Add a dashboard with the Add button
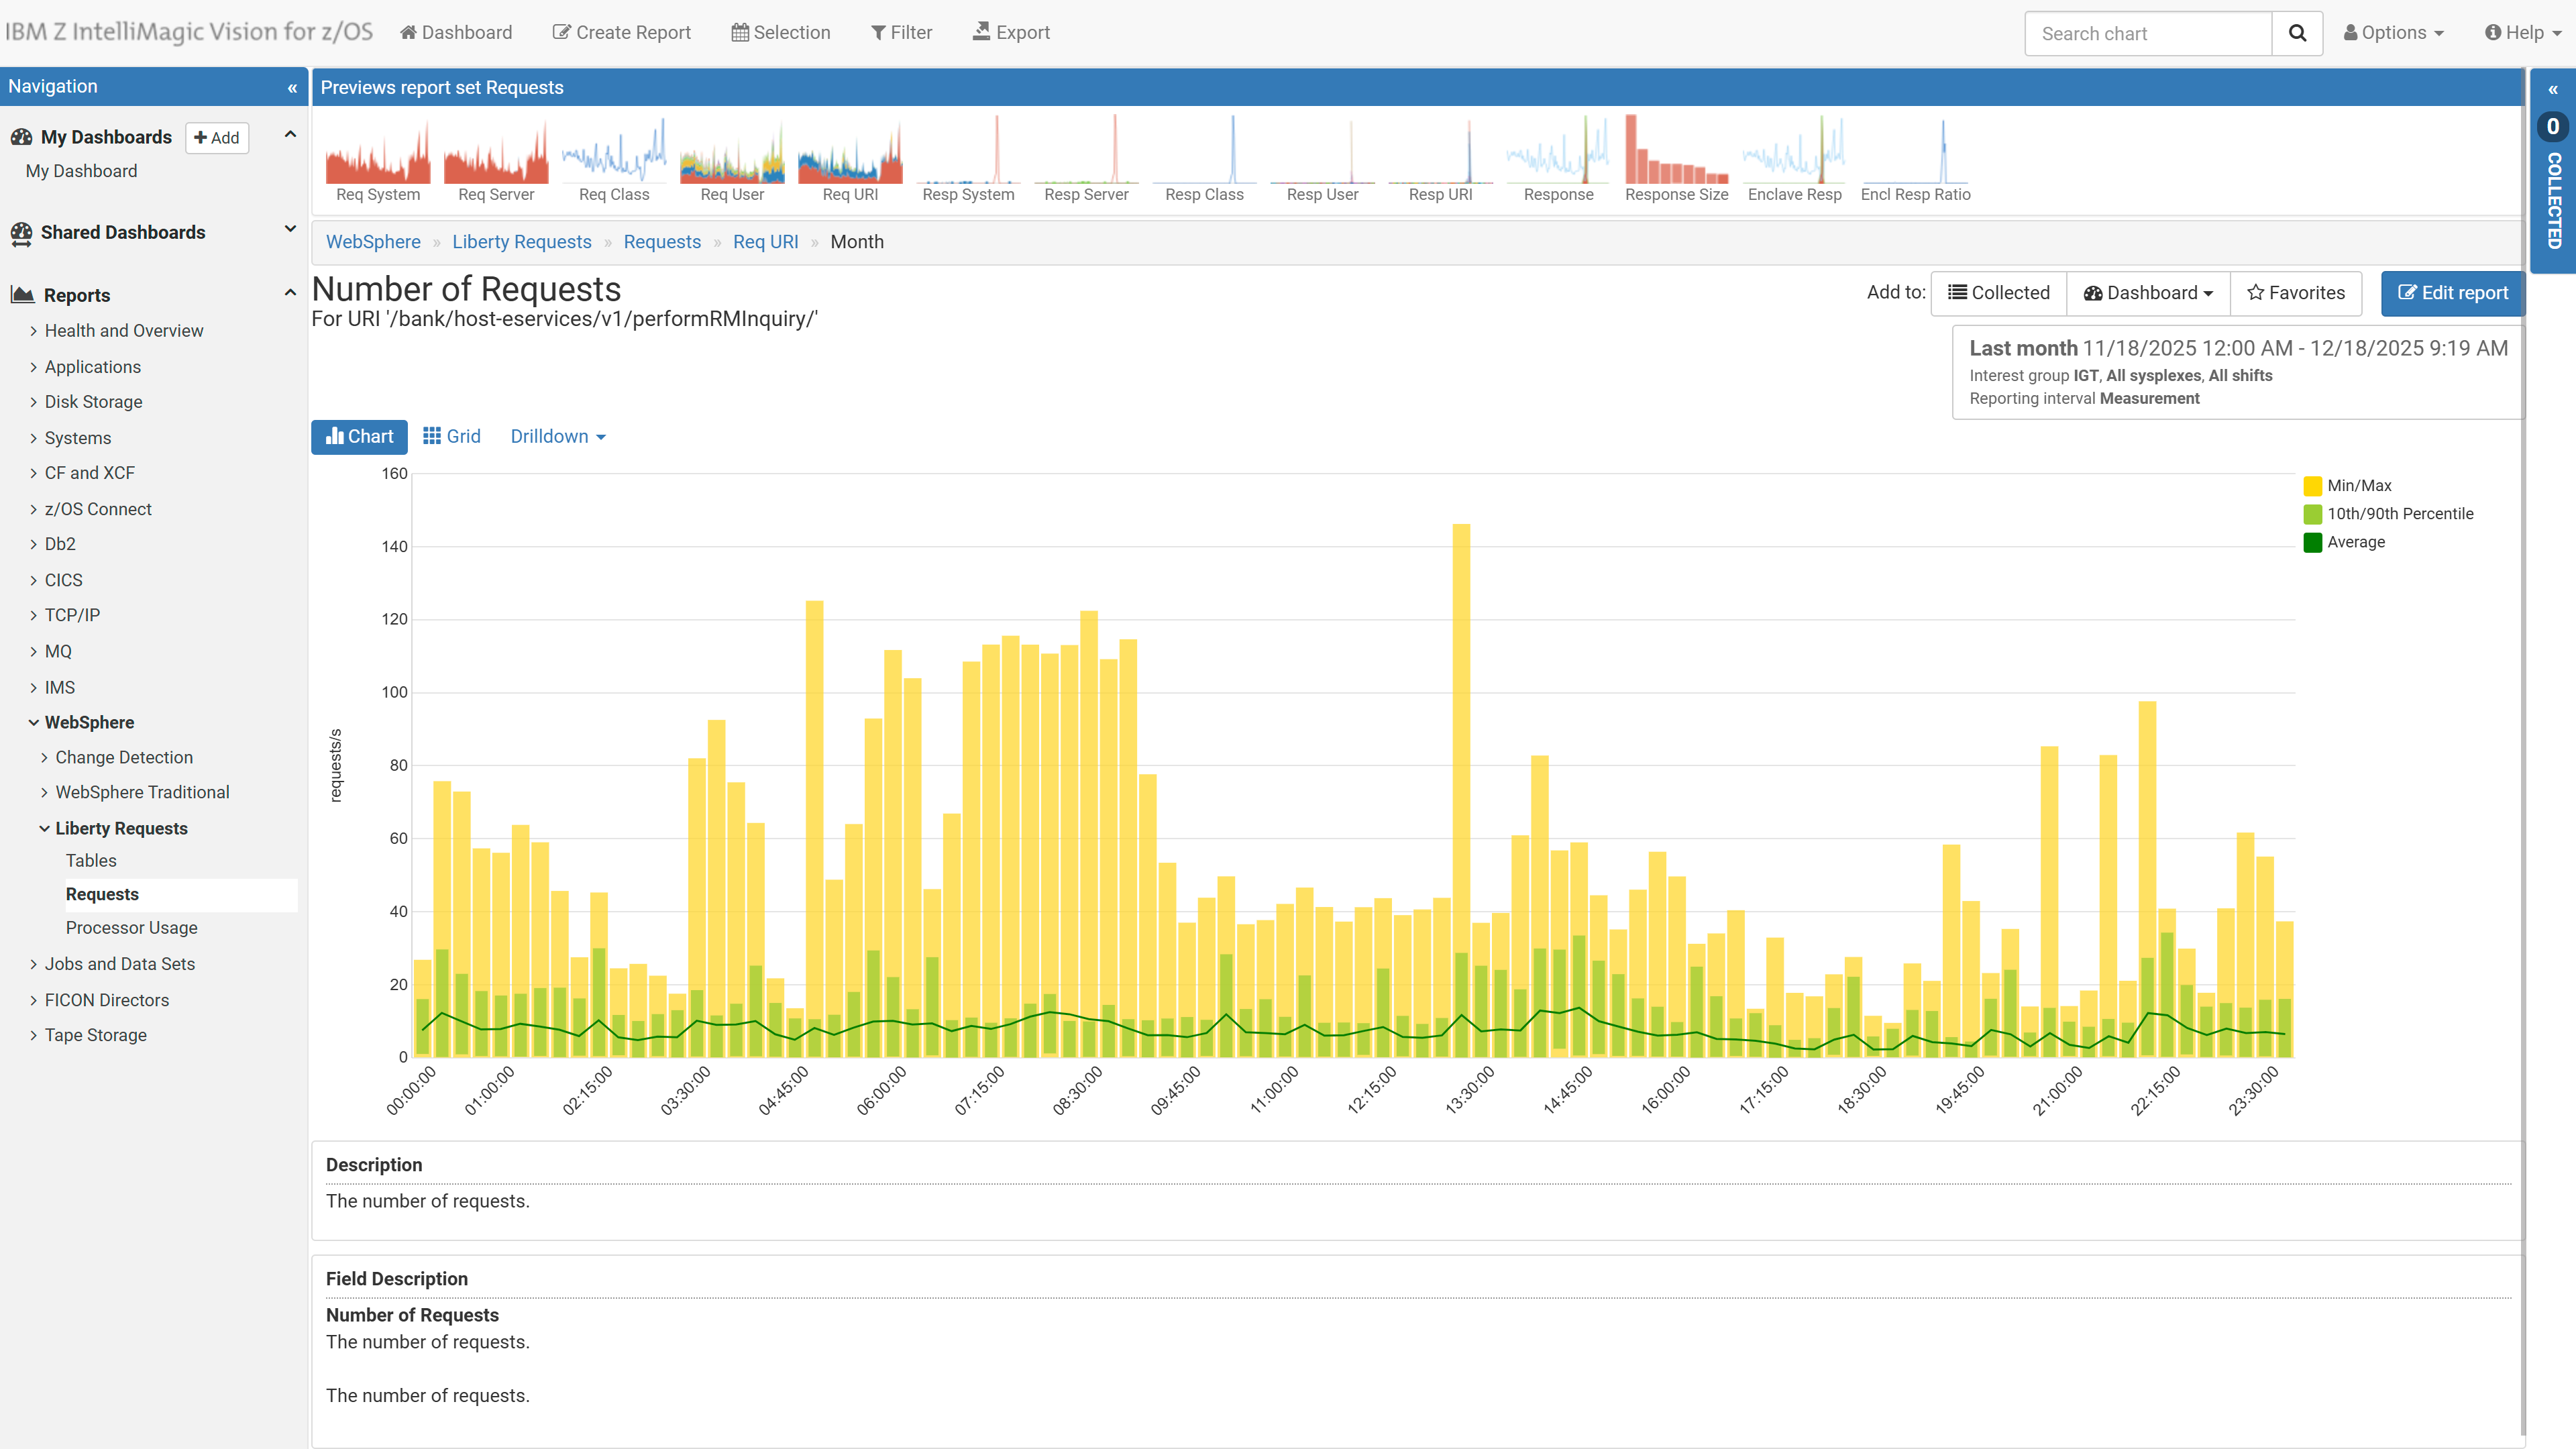 point(217,138)
